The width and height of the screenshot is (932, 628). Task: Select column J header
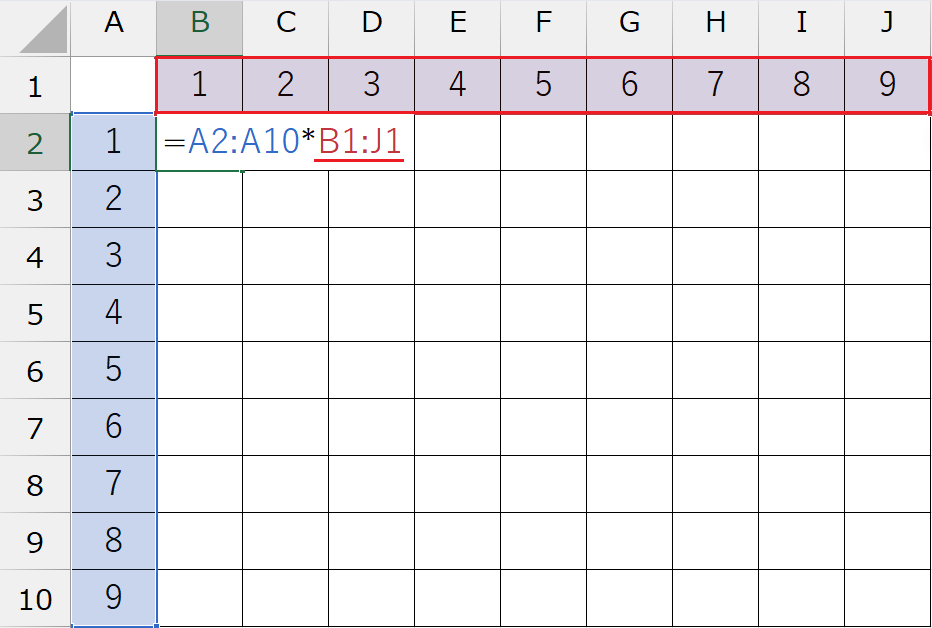[x=887, y=28]
